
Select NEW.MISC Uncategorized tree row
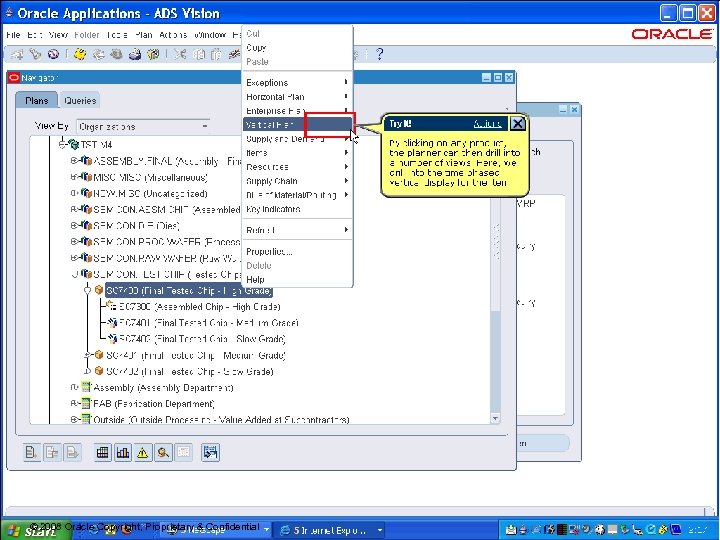click(150, 193)
